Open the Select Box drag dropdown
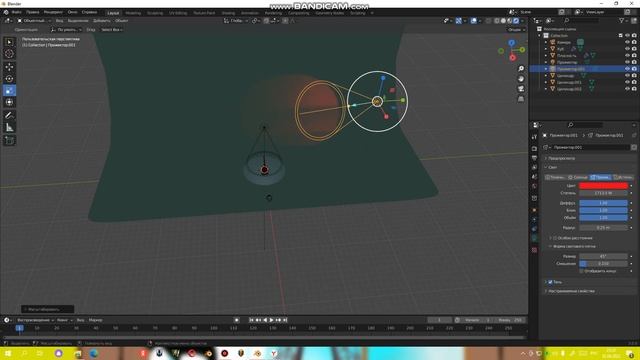Image resolution: width=640 pixels, height=360 pixels. [111, 30]
